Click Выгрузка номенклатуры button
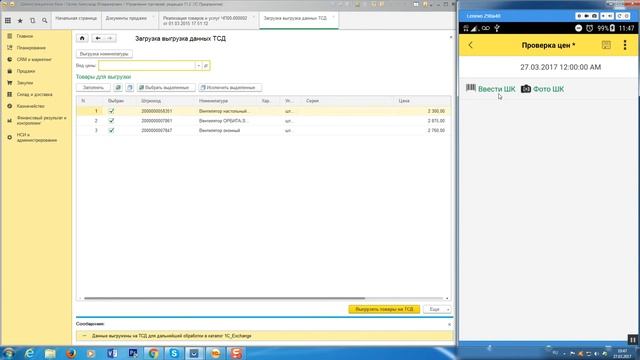The height and width of the screenshot is (360, 640). [x=104, y=54]
